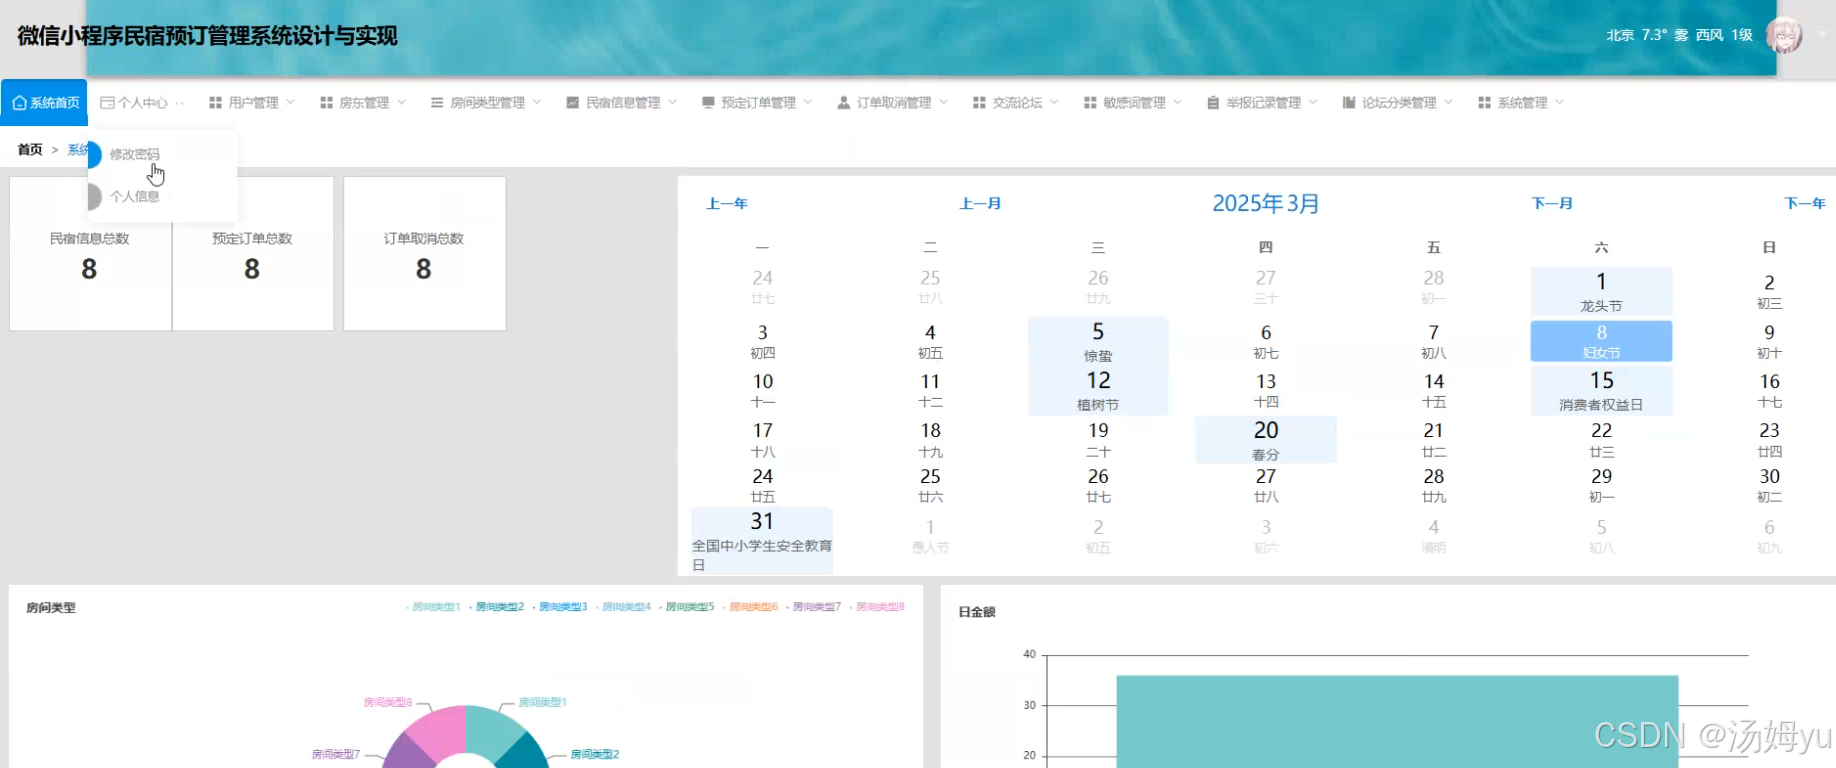Screen dimensions: 1836x768
Task: Click the grid icon beside 系统管理
Action: pyautogui.click(x=1484, y=103)
